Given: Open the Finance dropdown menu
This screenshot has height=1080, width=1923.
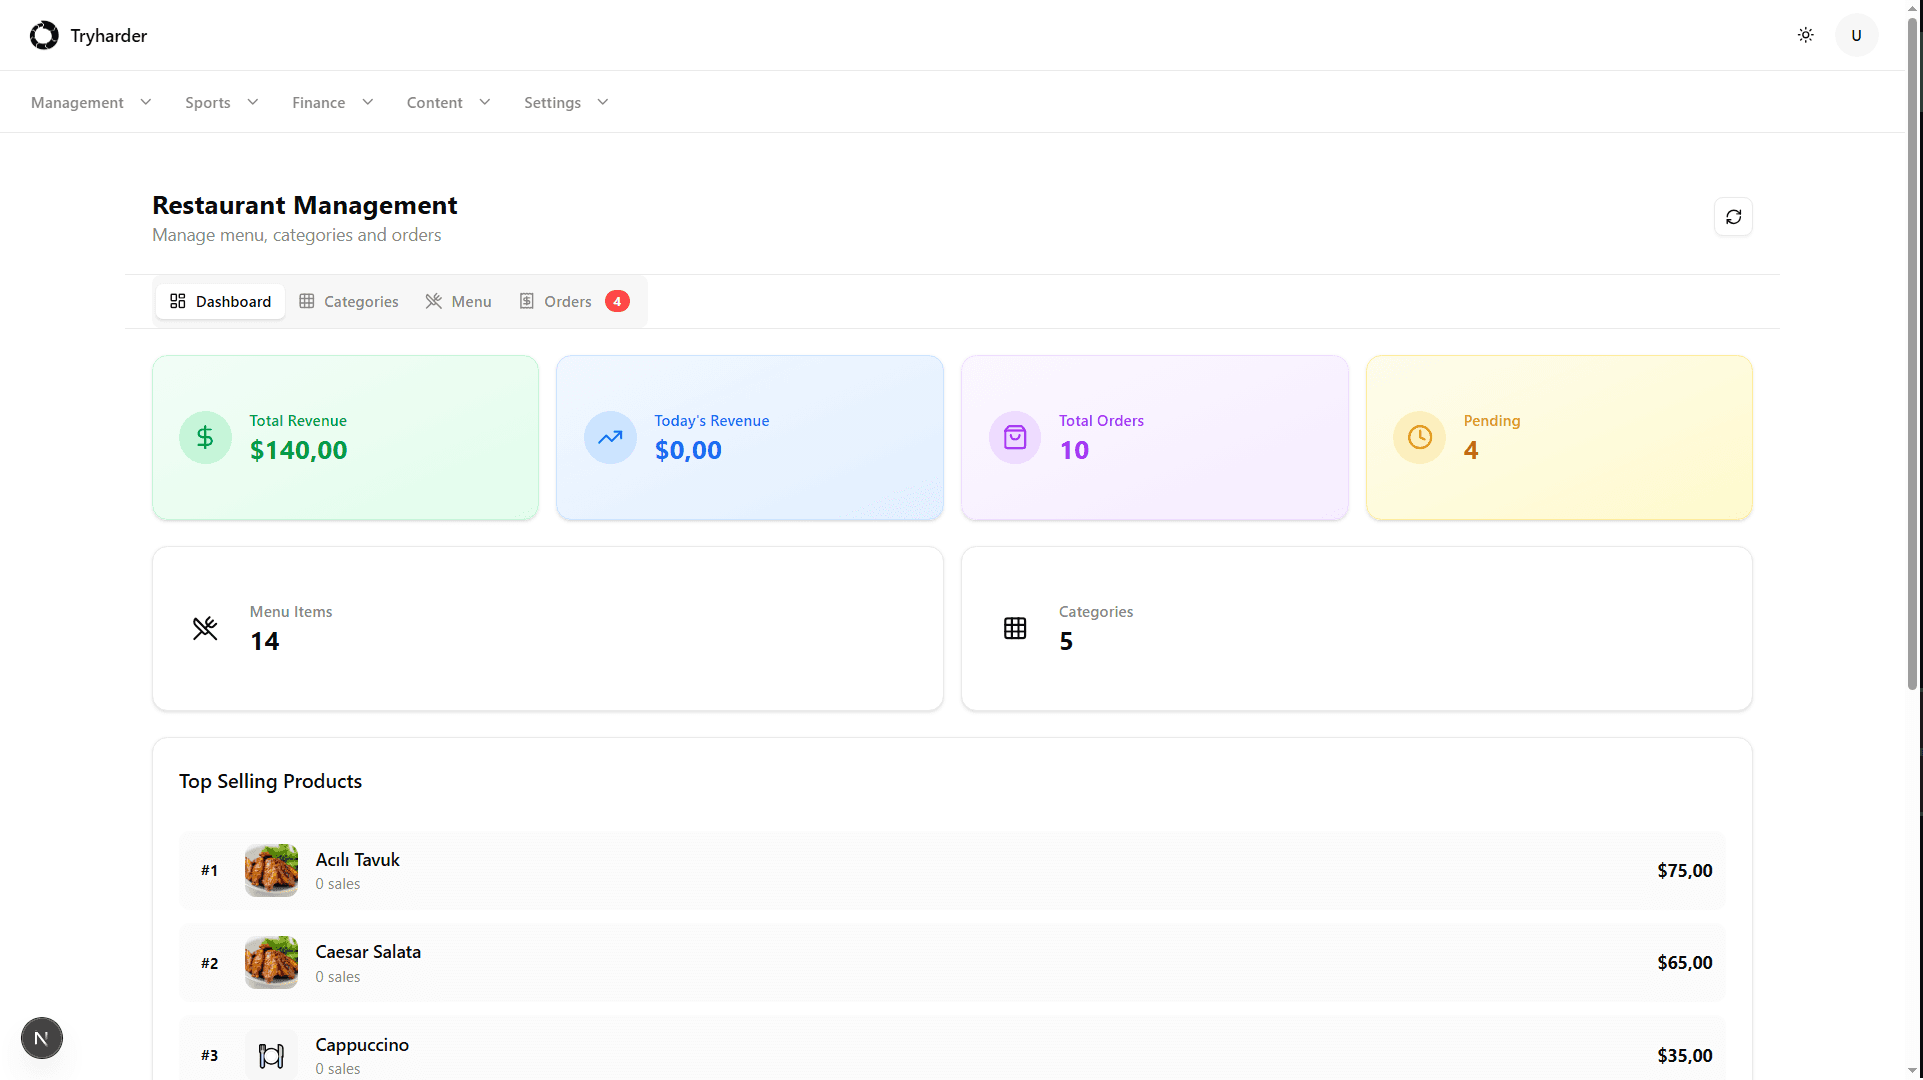Looking at the screenshot, I should pyautogui.click(x=332, y=102).
